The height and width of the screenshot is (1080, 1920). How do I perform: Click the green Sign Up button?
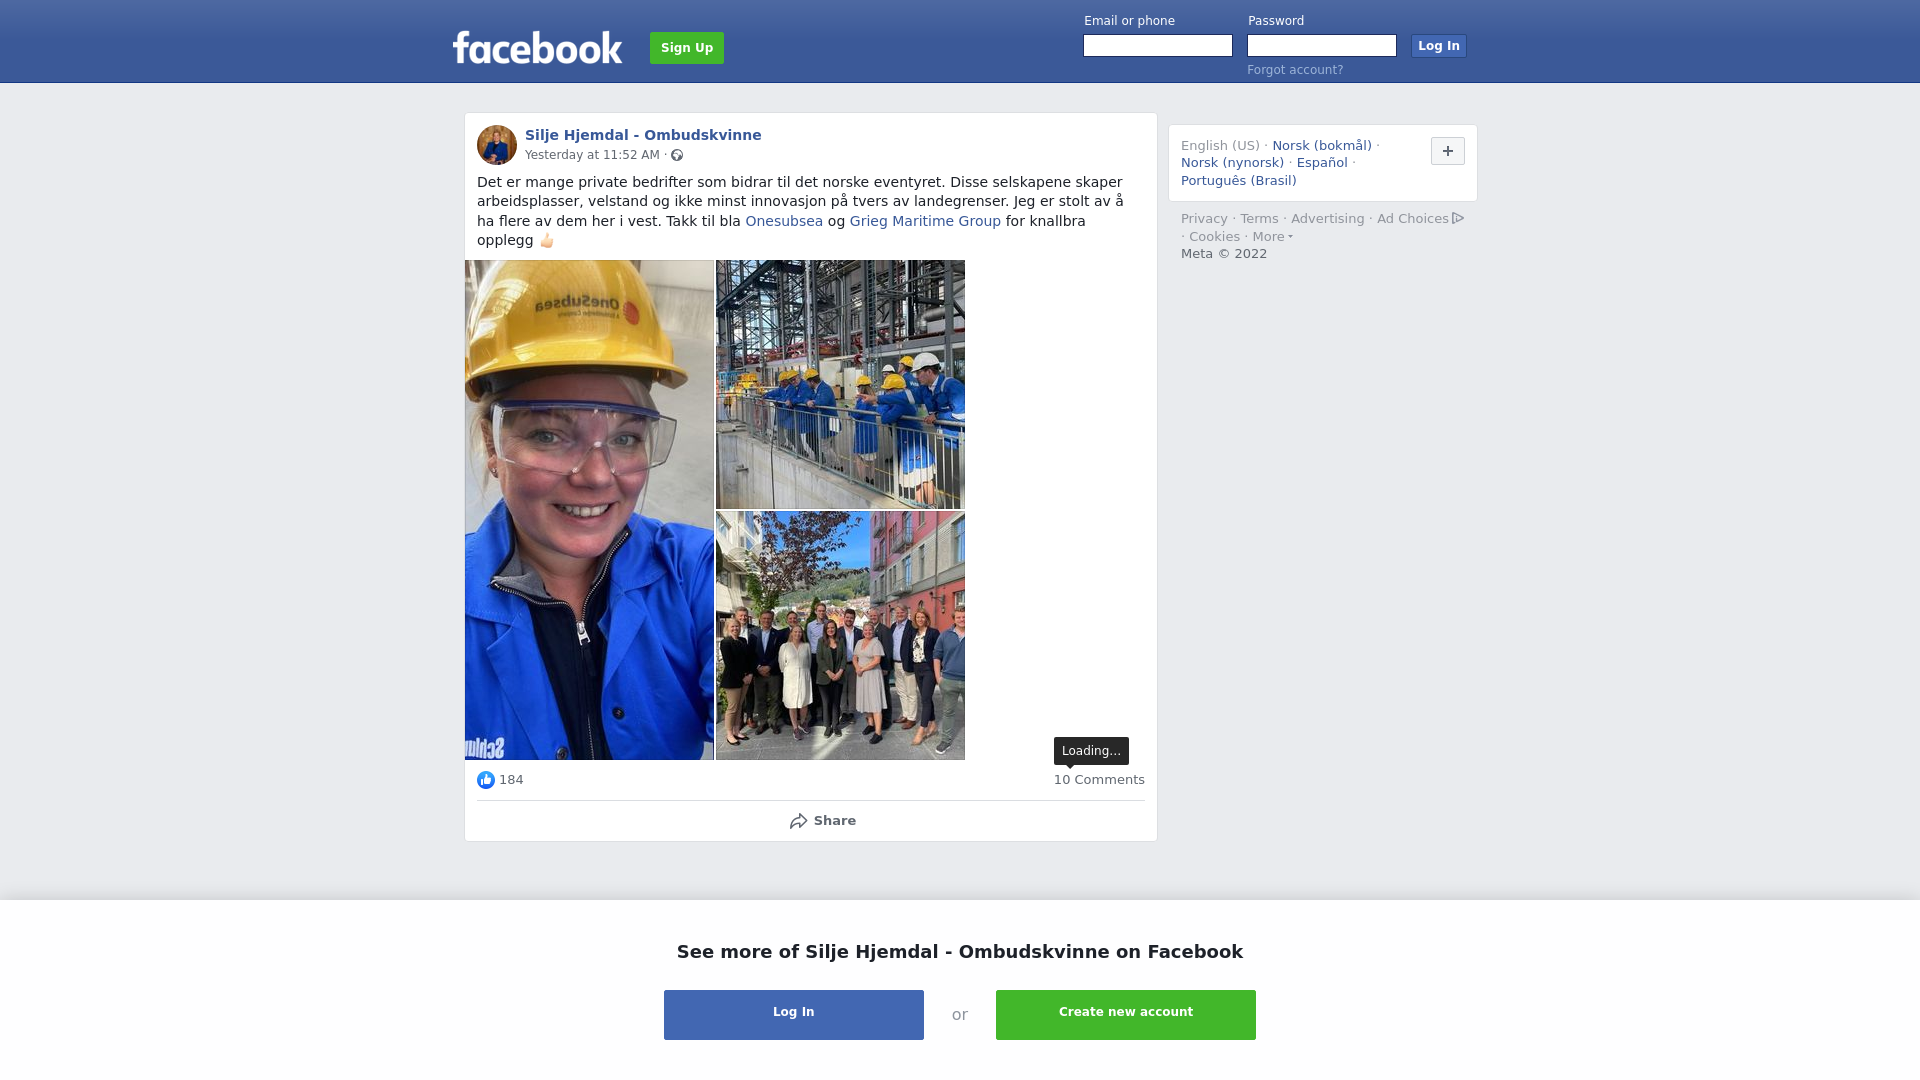tap(687, 48)
